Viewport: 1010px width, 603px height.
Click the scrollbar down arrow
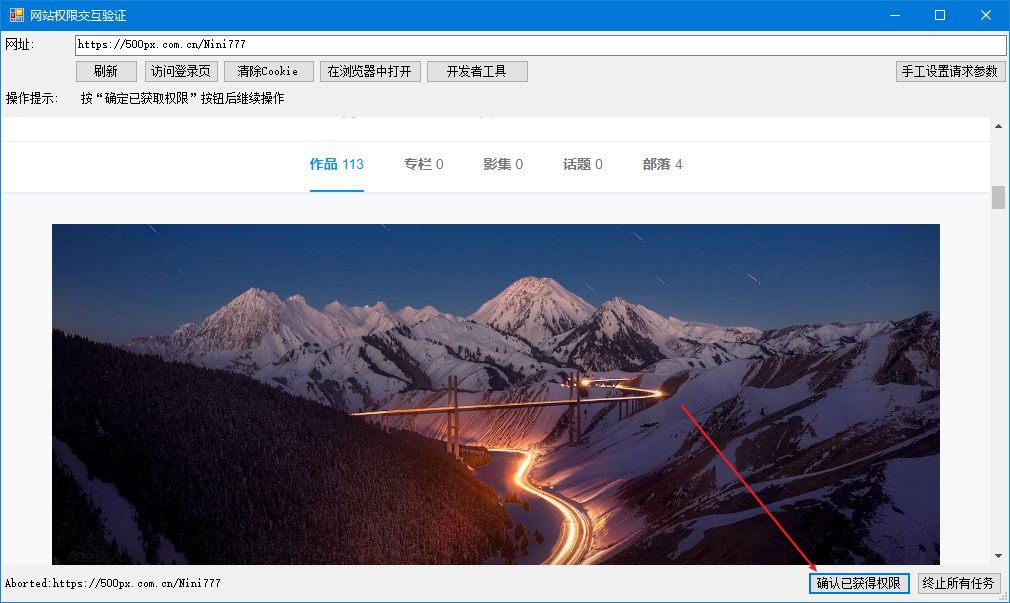tap(998, 556)
